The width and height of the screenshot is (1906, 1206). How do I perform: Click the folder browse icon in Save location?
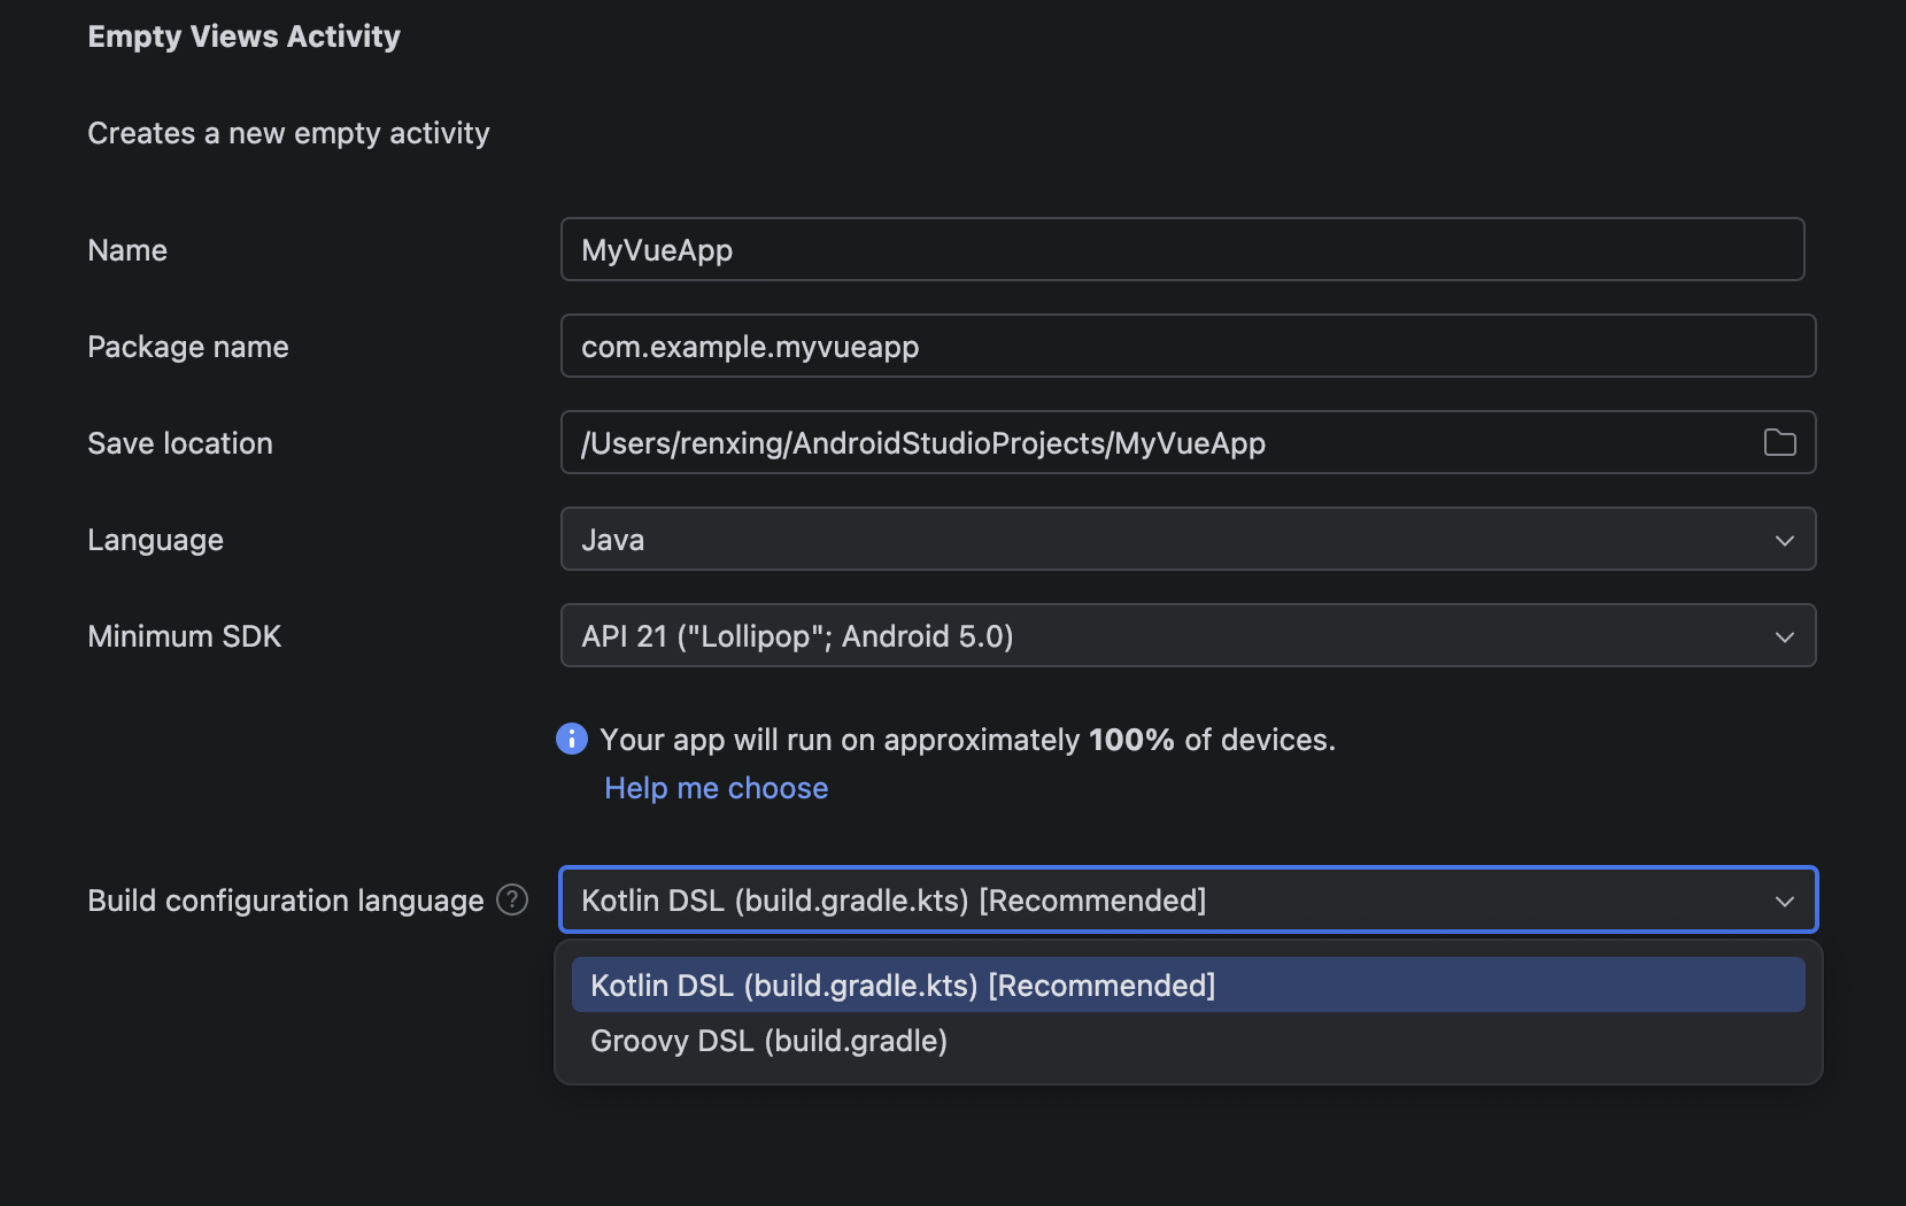[1779, 442]
